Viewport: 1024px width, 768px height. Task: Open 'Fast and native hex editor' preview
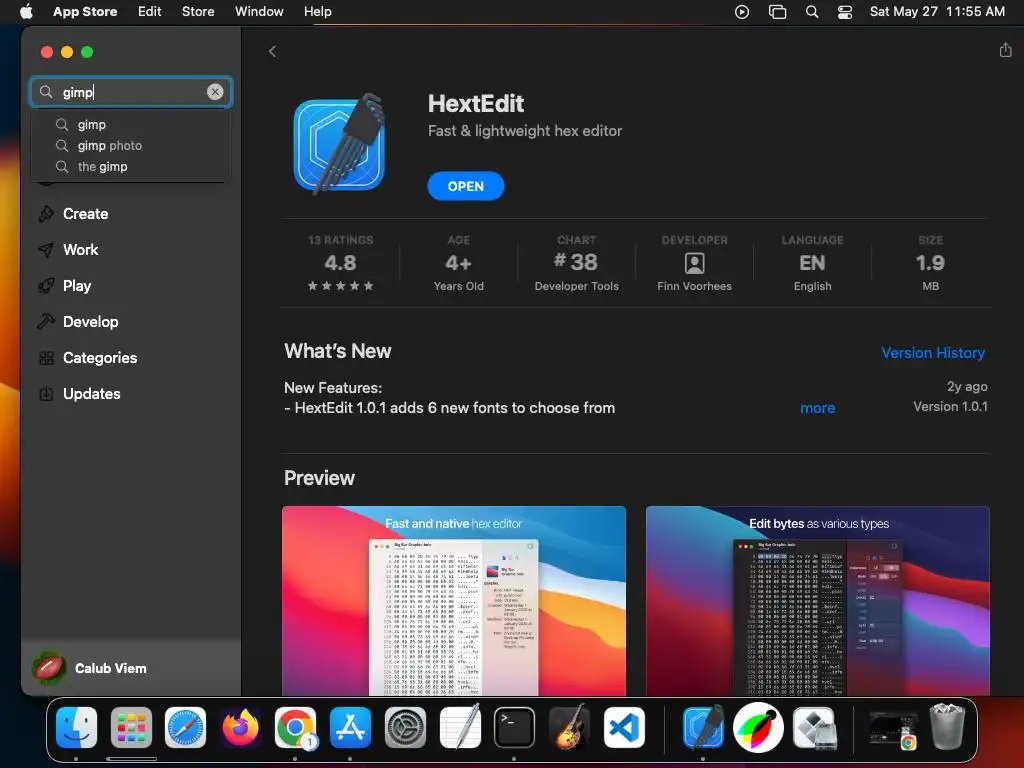coord(454,601)
